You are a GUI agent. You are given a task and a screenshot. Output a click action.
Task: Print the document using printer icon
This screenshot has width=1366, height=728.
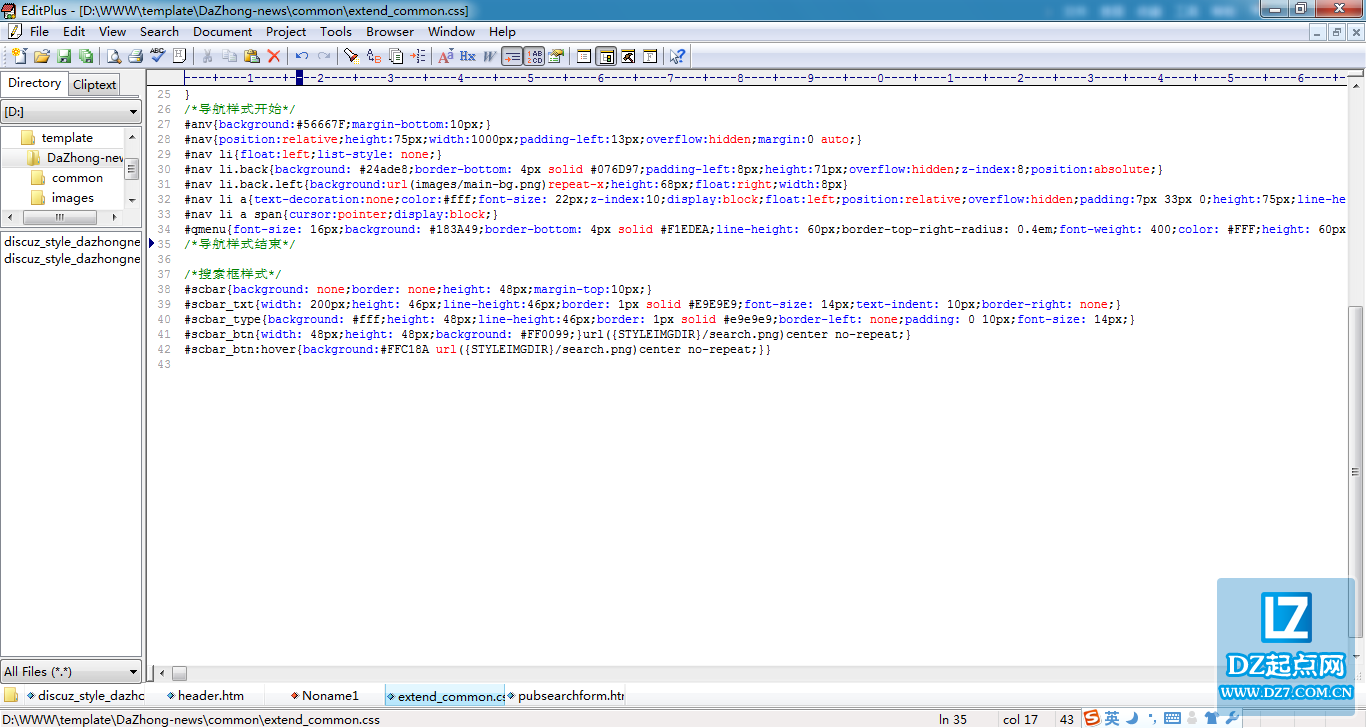pos(135,56)
